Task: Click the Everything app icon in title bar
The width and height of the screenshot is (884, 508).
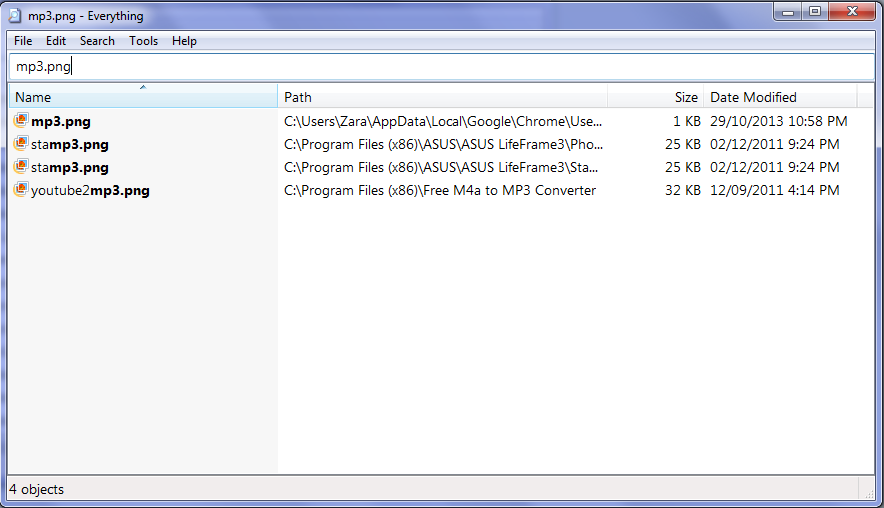Action: tap(15, 16)
